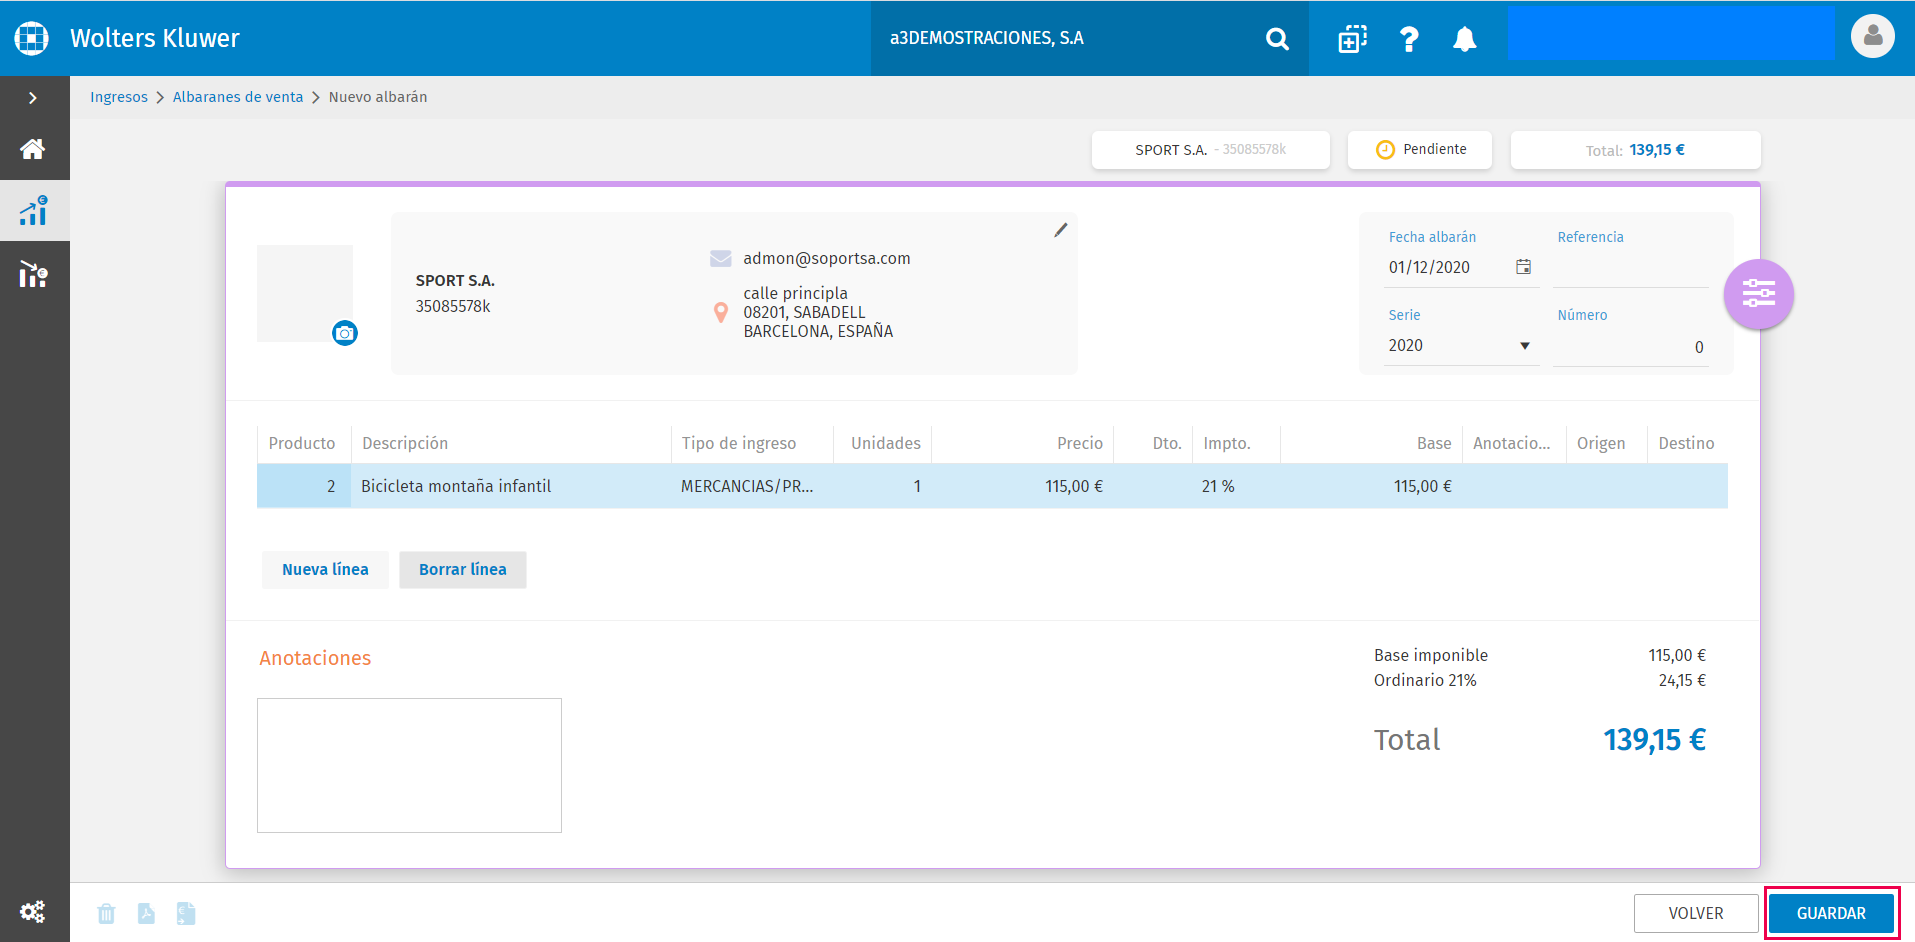Click the Pendiente clock status icon
This screenshot has height=942, width=1915.
[1385, 150]
